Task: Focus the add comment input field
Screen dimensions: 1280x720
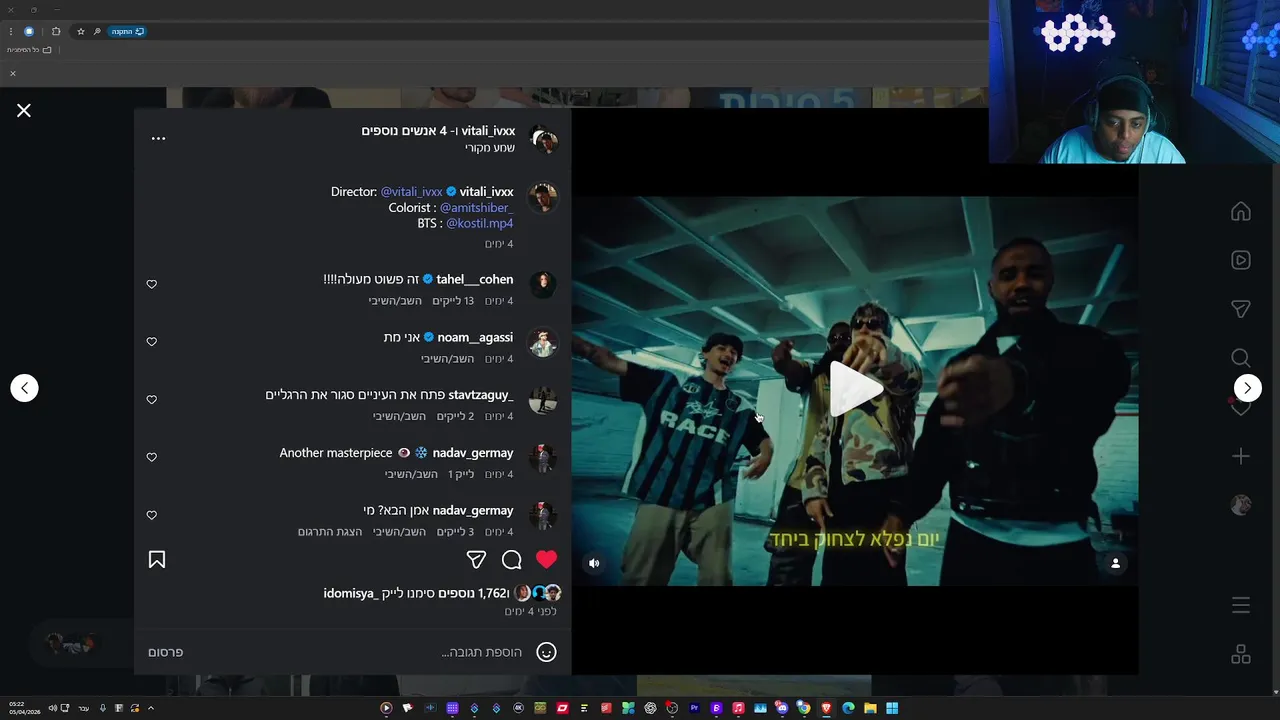Action: coord(360,652)
